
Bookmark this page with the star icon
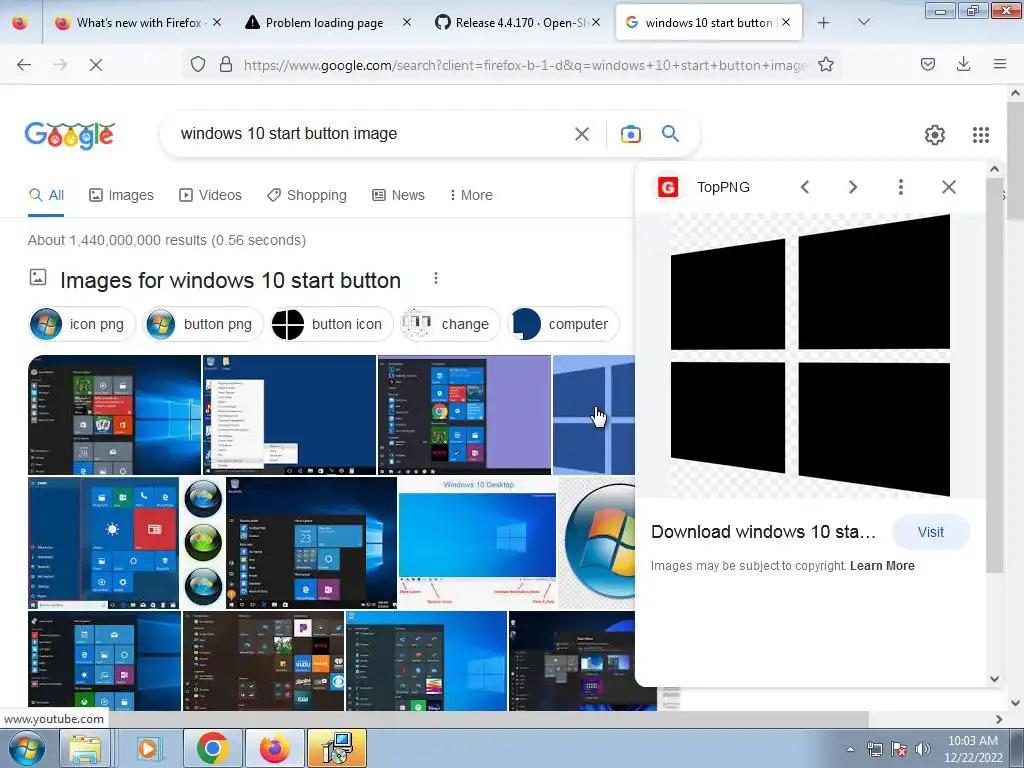(x=825, y=65)
